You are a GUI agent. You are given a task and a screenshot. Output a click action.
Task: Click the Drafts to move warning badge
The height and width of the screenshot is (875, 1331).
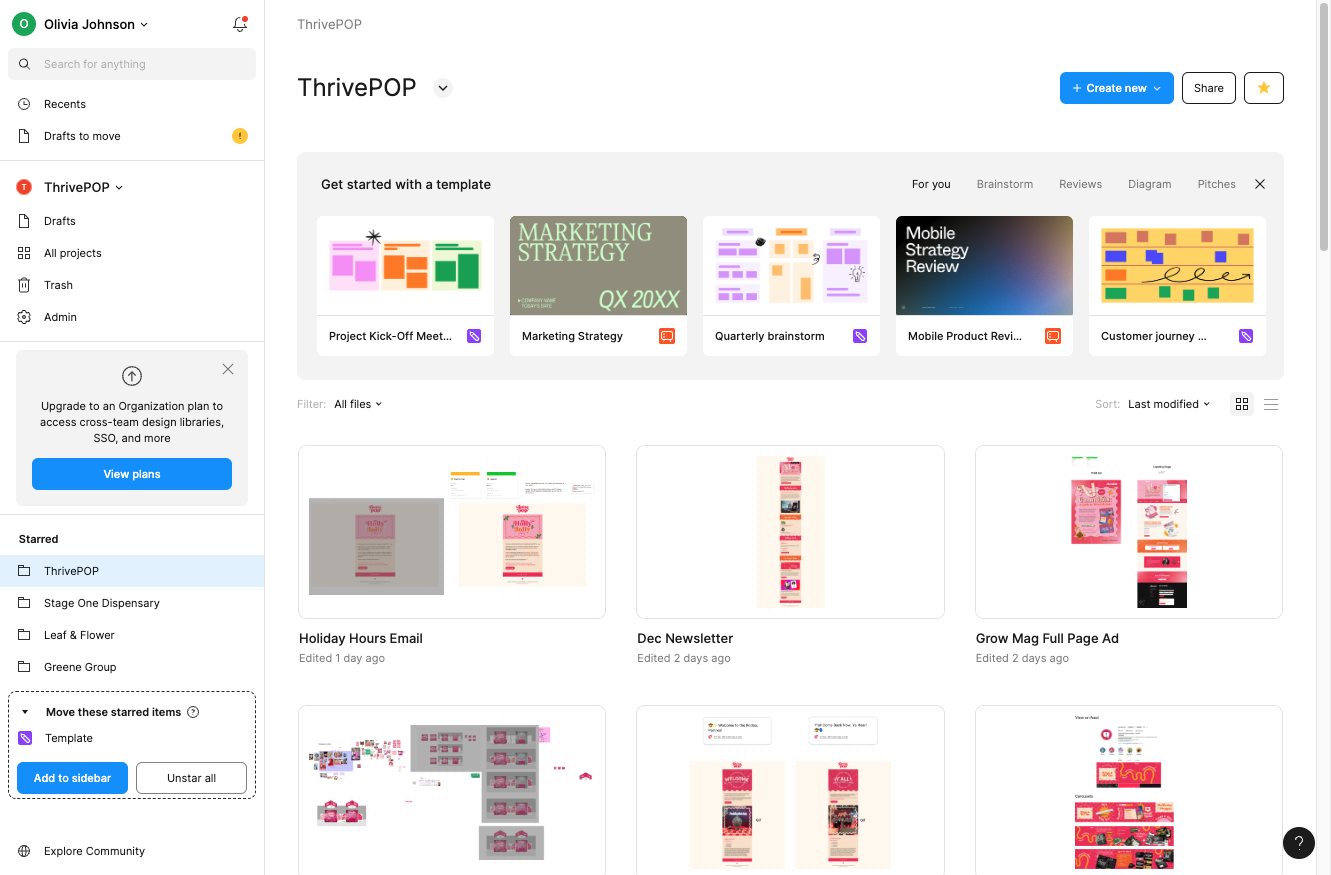pos(240,136)
